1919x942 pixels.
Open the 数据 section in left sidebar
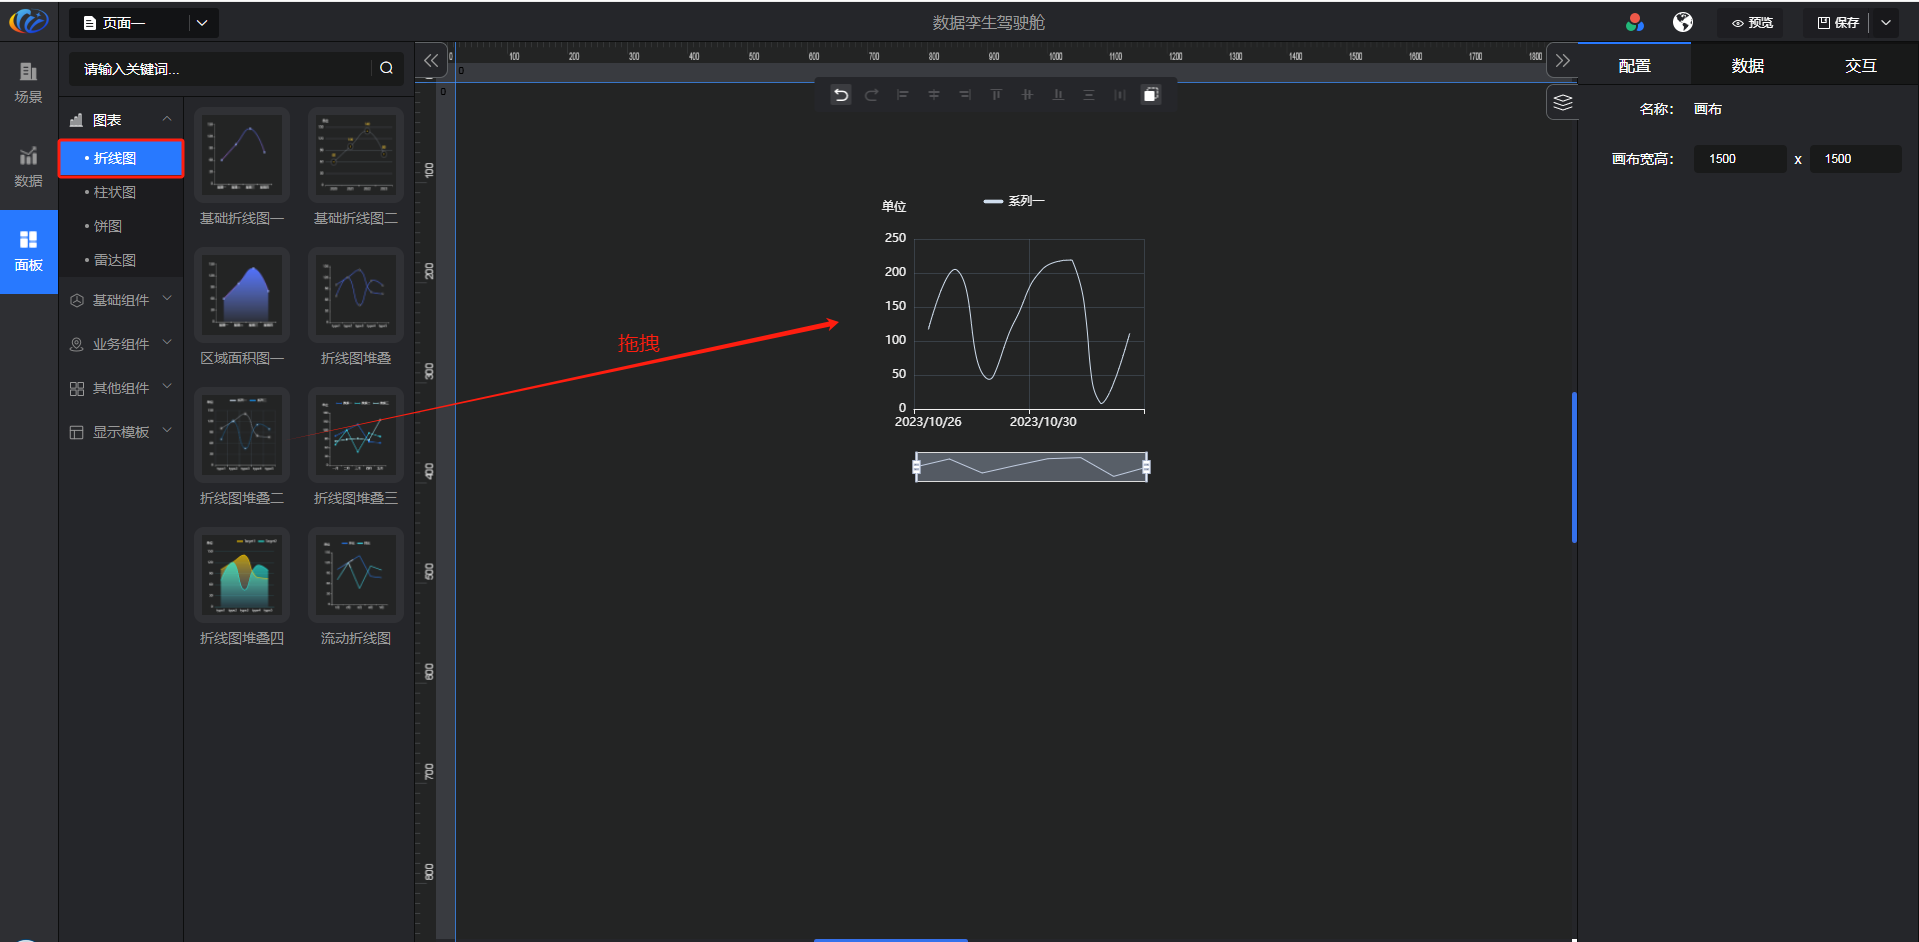[x=28, y=166]
